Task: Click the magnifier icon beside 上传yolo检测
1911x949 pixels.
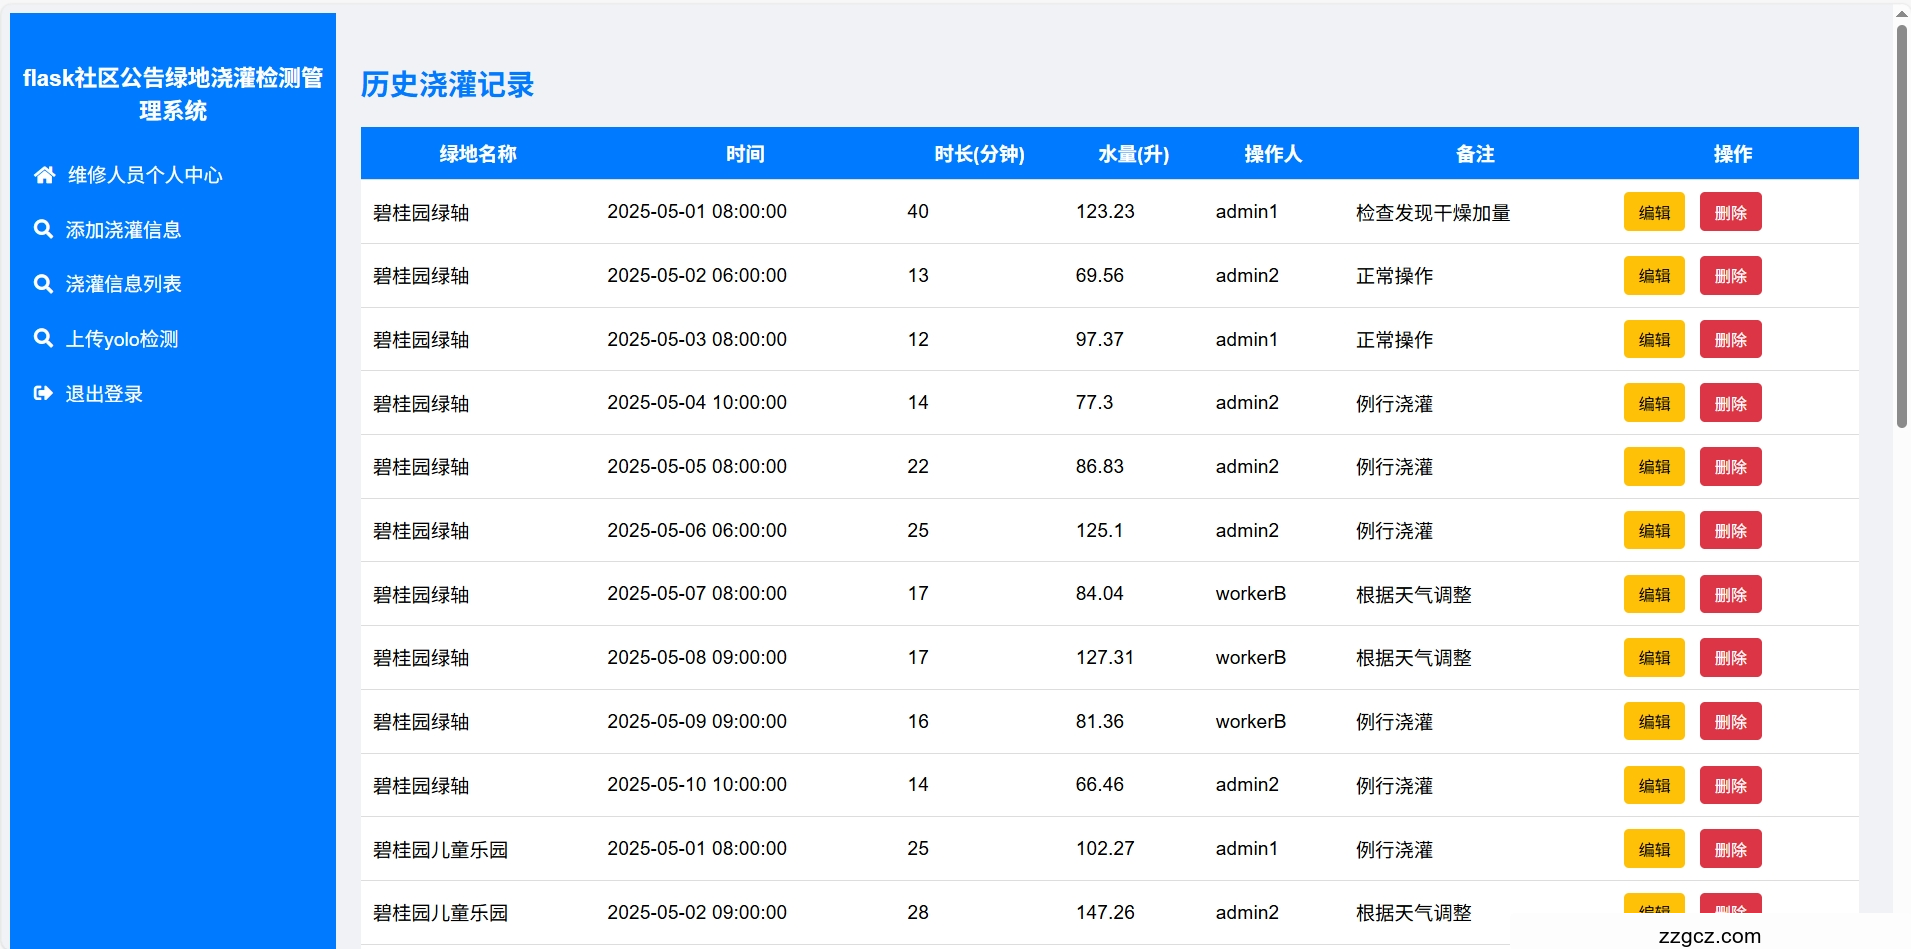Action: (x=43, y=339)
